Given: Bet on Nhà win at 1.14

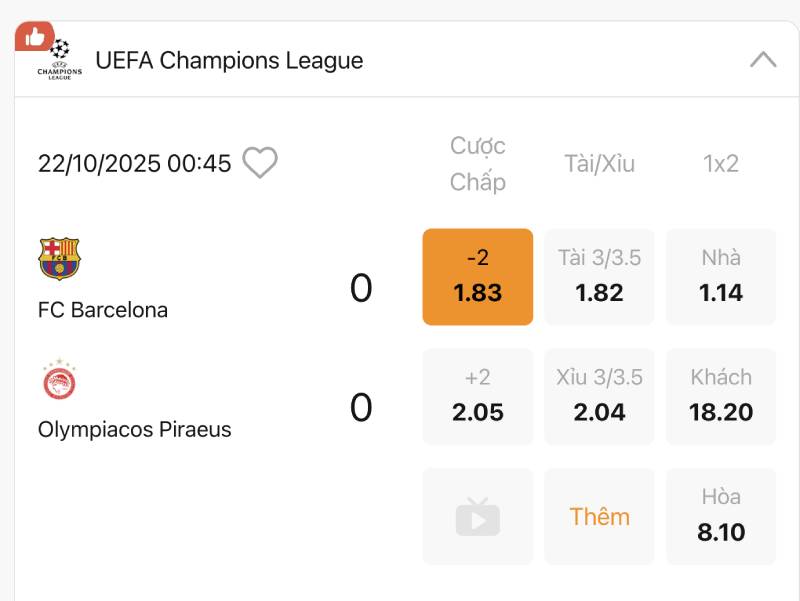Looking at the screenshot, I should click(721, 277).
